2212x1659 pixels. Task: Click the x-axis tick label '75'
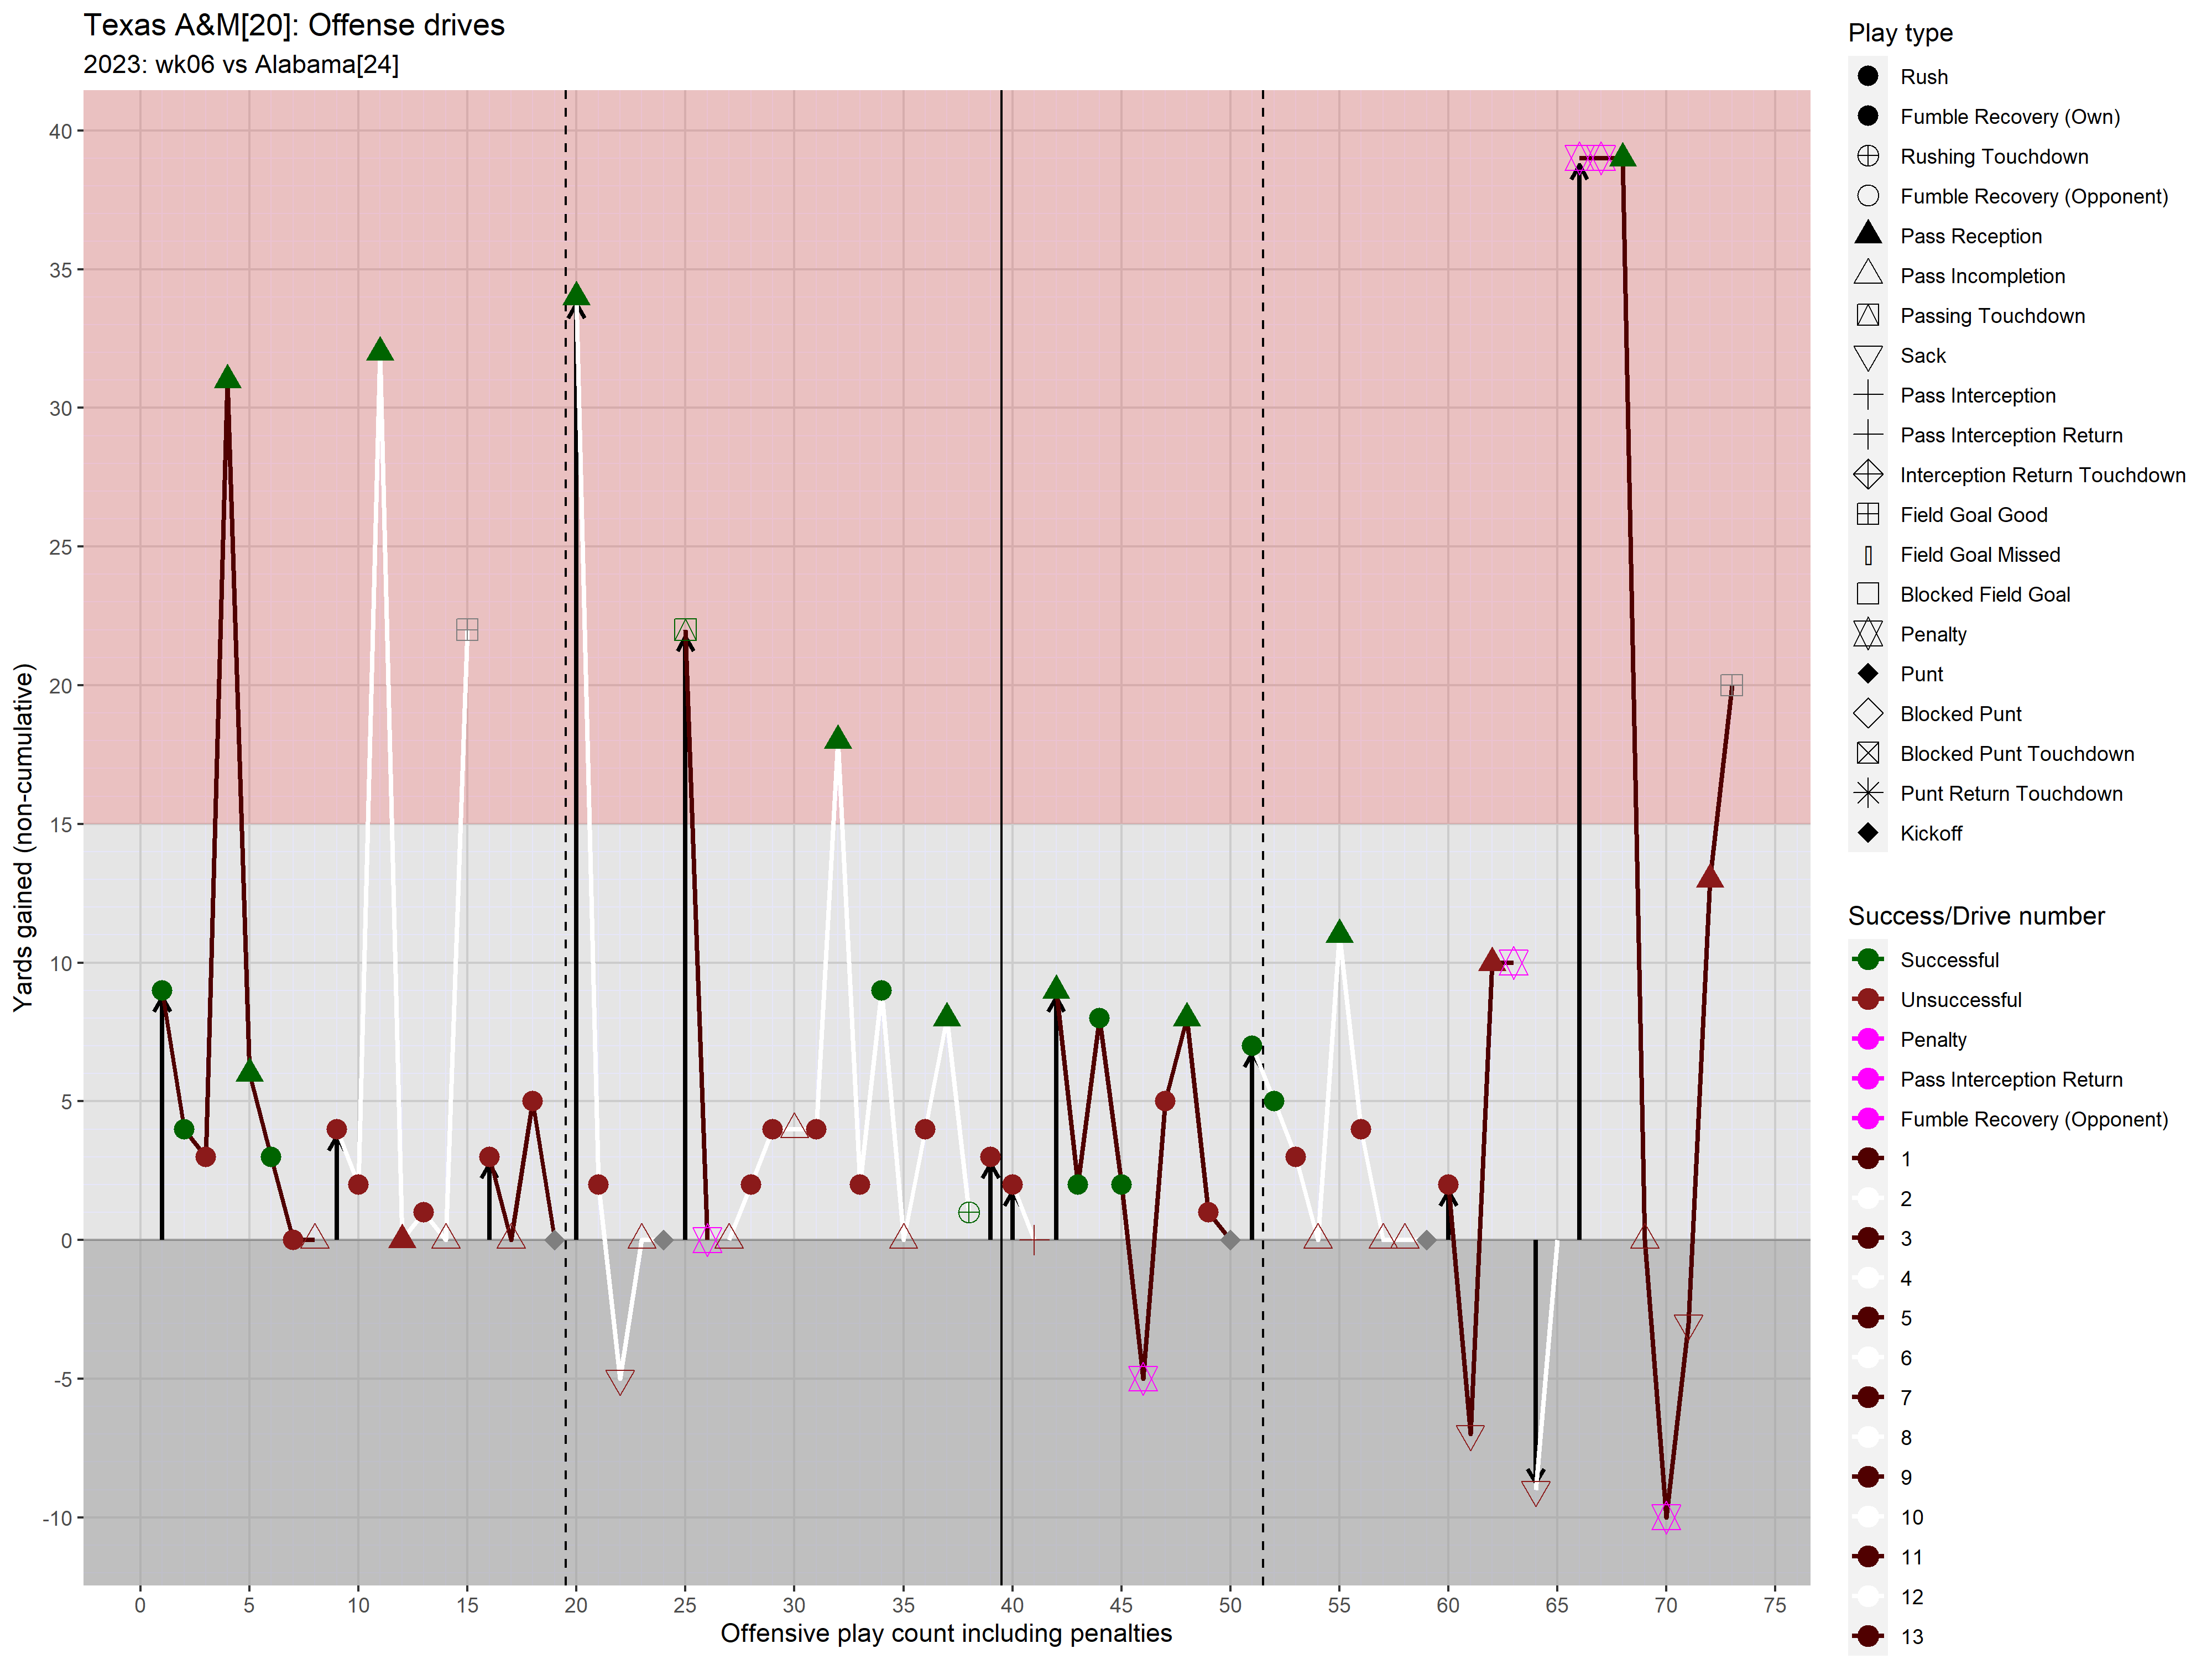coord(1775,1605)
